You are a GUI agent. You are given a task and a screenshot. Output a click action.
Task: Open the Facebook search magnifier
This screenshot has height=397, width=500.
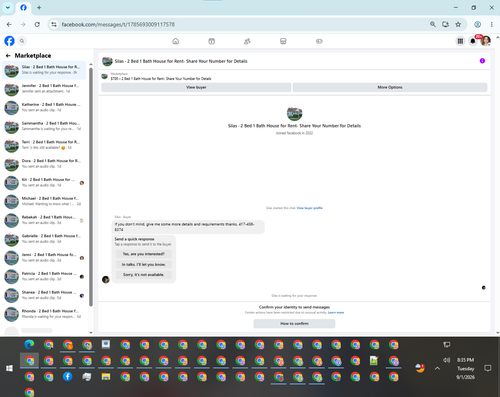tap(22, 41)
